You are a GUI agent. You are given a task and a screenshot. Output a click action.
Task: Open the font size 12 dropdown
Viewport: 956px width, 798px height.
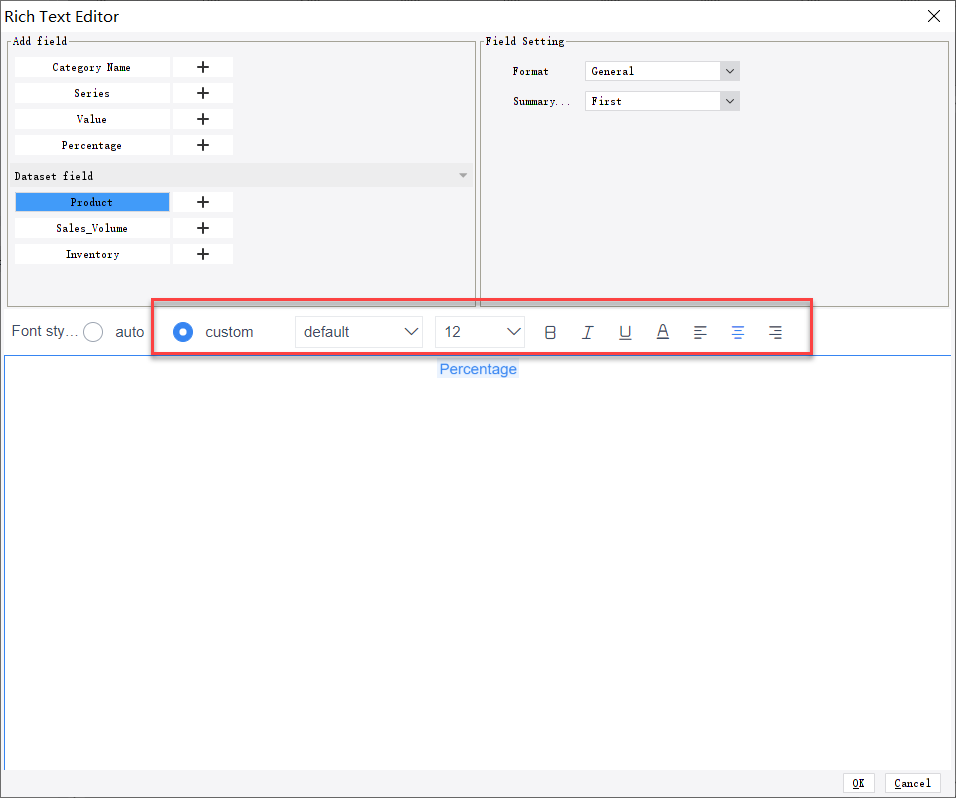(x=480, y=332)
